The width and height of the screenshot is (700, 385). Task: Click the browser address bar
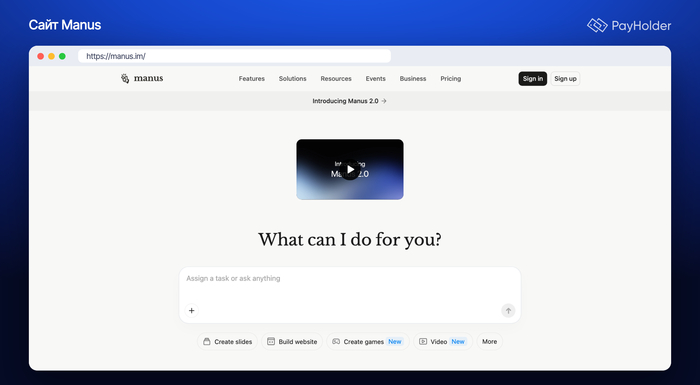click(234, 56)
